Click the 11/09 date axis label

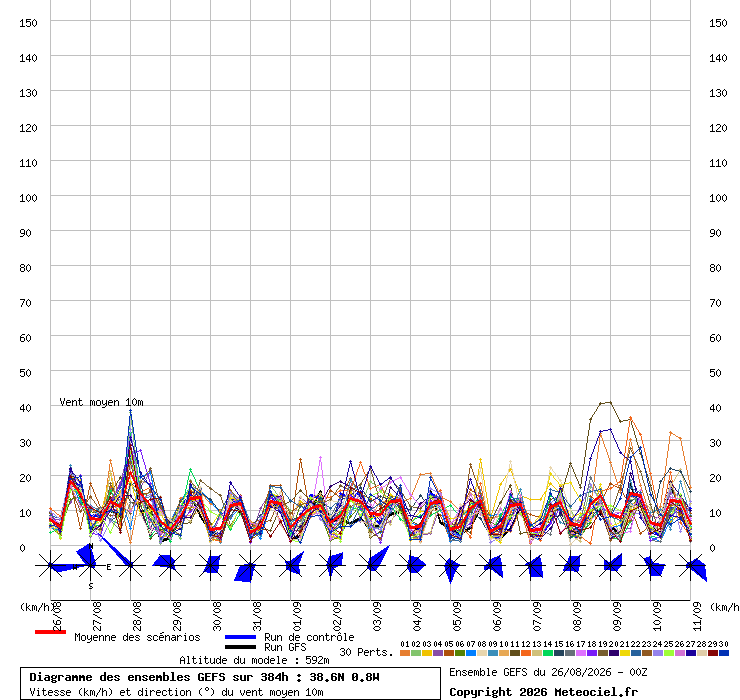[697, 616]
